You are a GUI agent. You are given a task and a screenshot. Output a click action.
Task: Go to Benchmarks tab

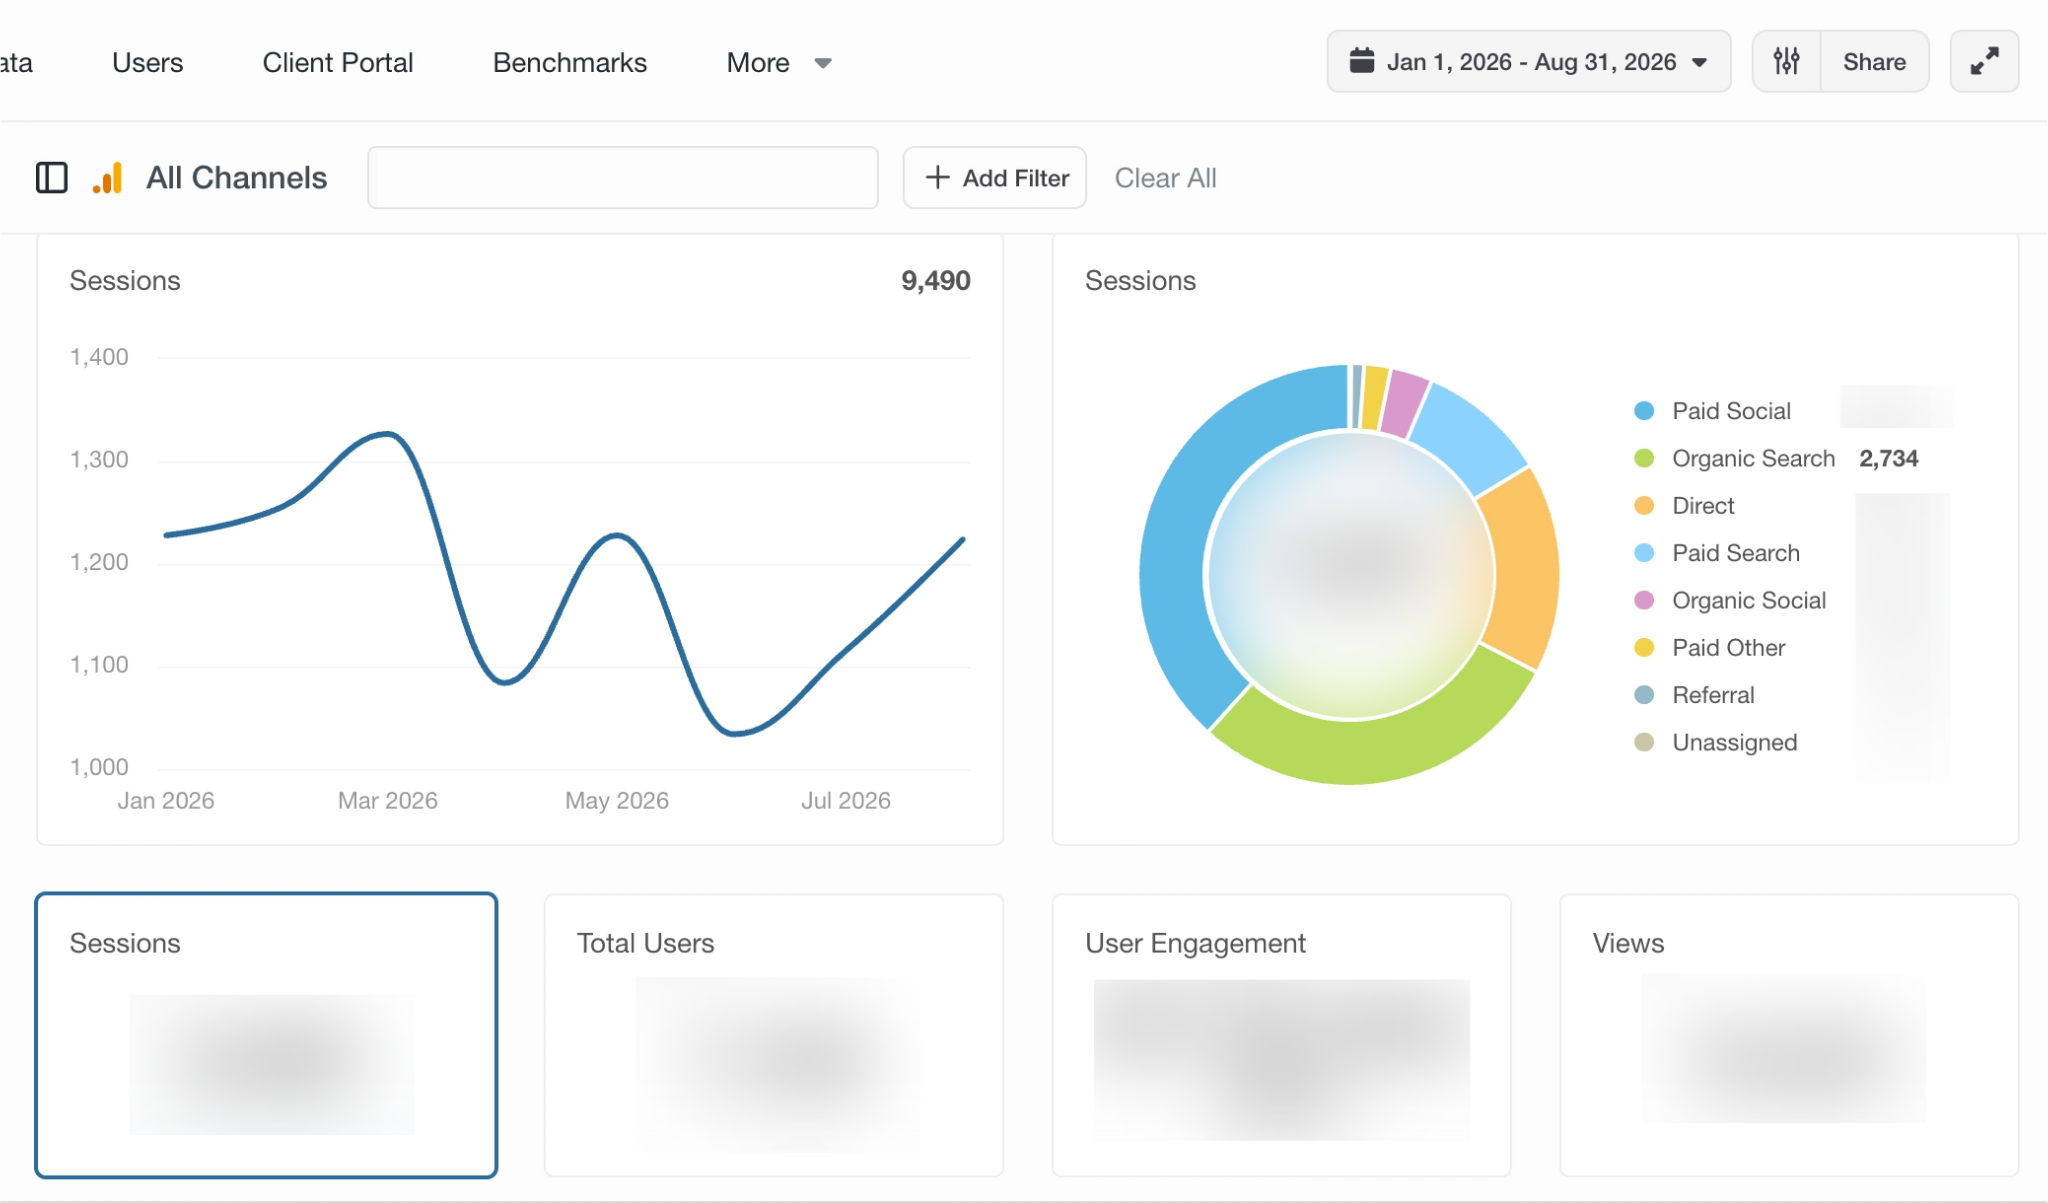tap(570, 63)
